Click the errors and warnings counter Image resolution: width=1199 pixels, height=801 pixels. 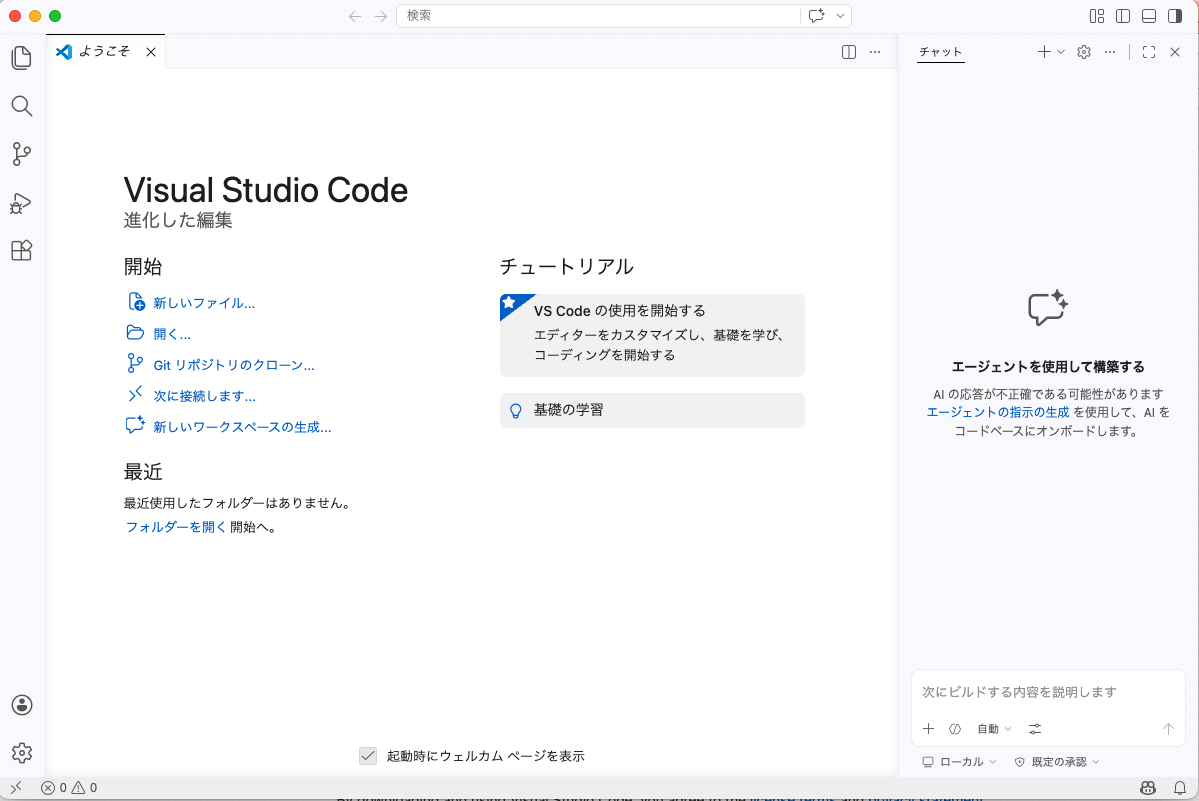69,787
